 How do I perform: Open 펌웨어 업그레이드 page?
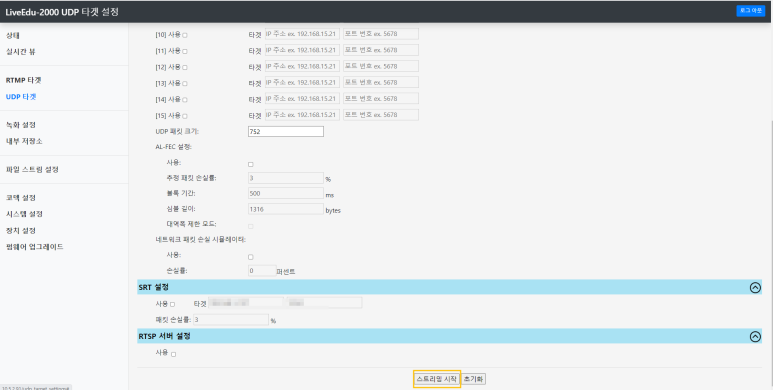pos(35,247)
